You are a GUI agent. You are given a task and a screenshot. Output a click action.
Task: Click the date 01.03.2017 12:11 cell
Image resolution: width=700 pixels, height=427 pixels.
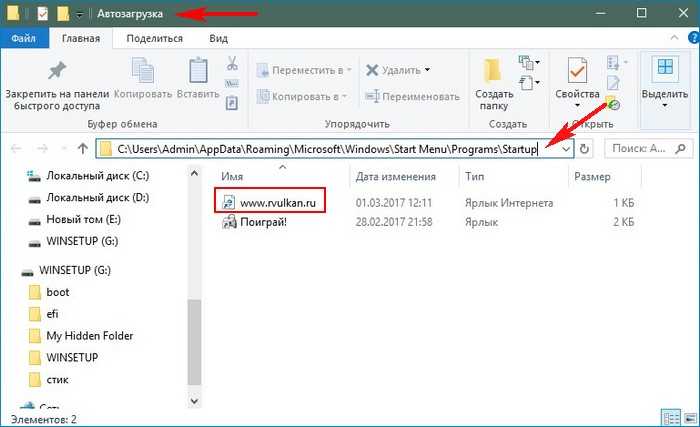click(x=394, y=203)
